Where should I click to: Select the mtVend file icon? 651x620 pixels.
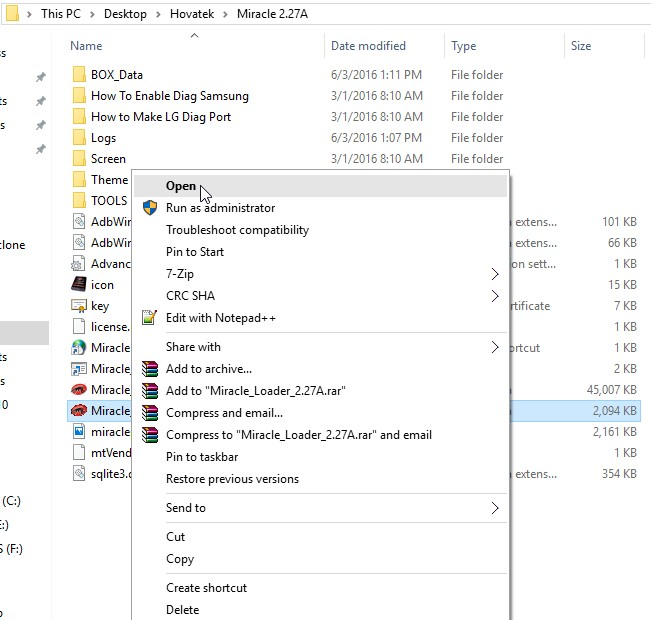[x=79, y=452]
